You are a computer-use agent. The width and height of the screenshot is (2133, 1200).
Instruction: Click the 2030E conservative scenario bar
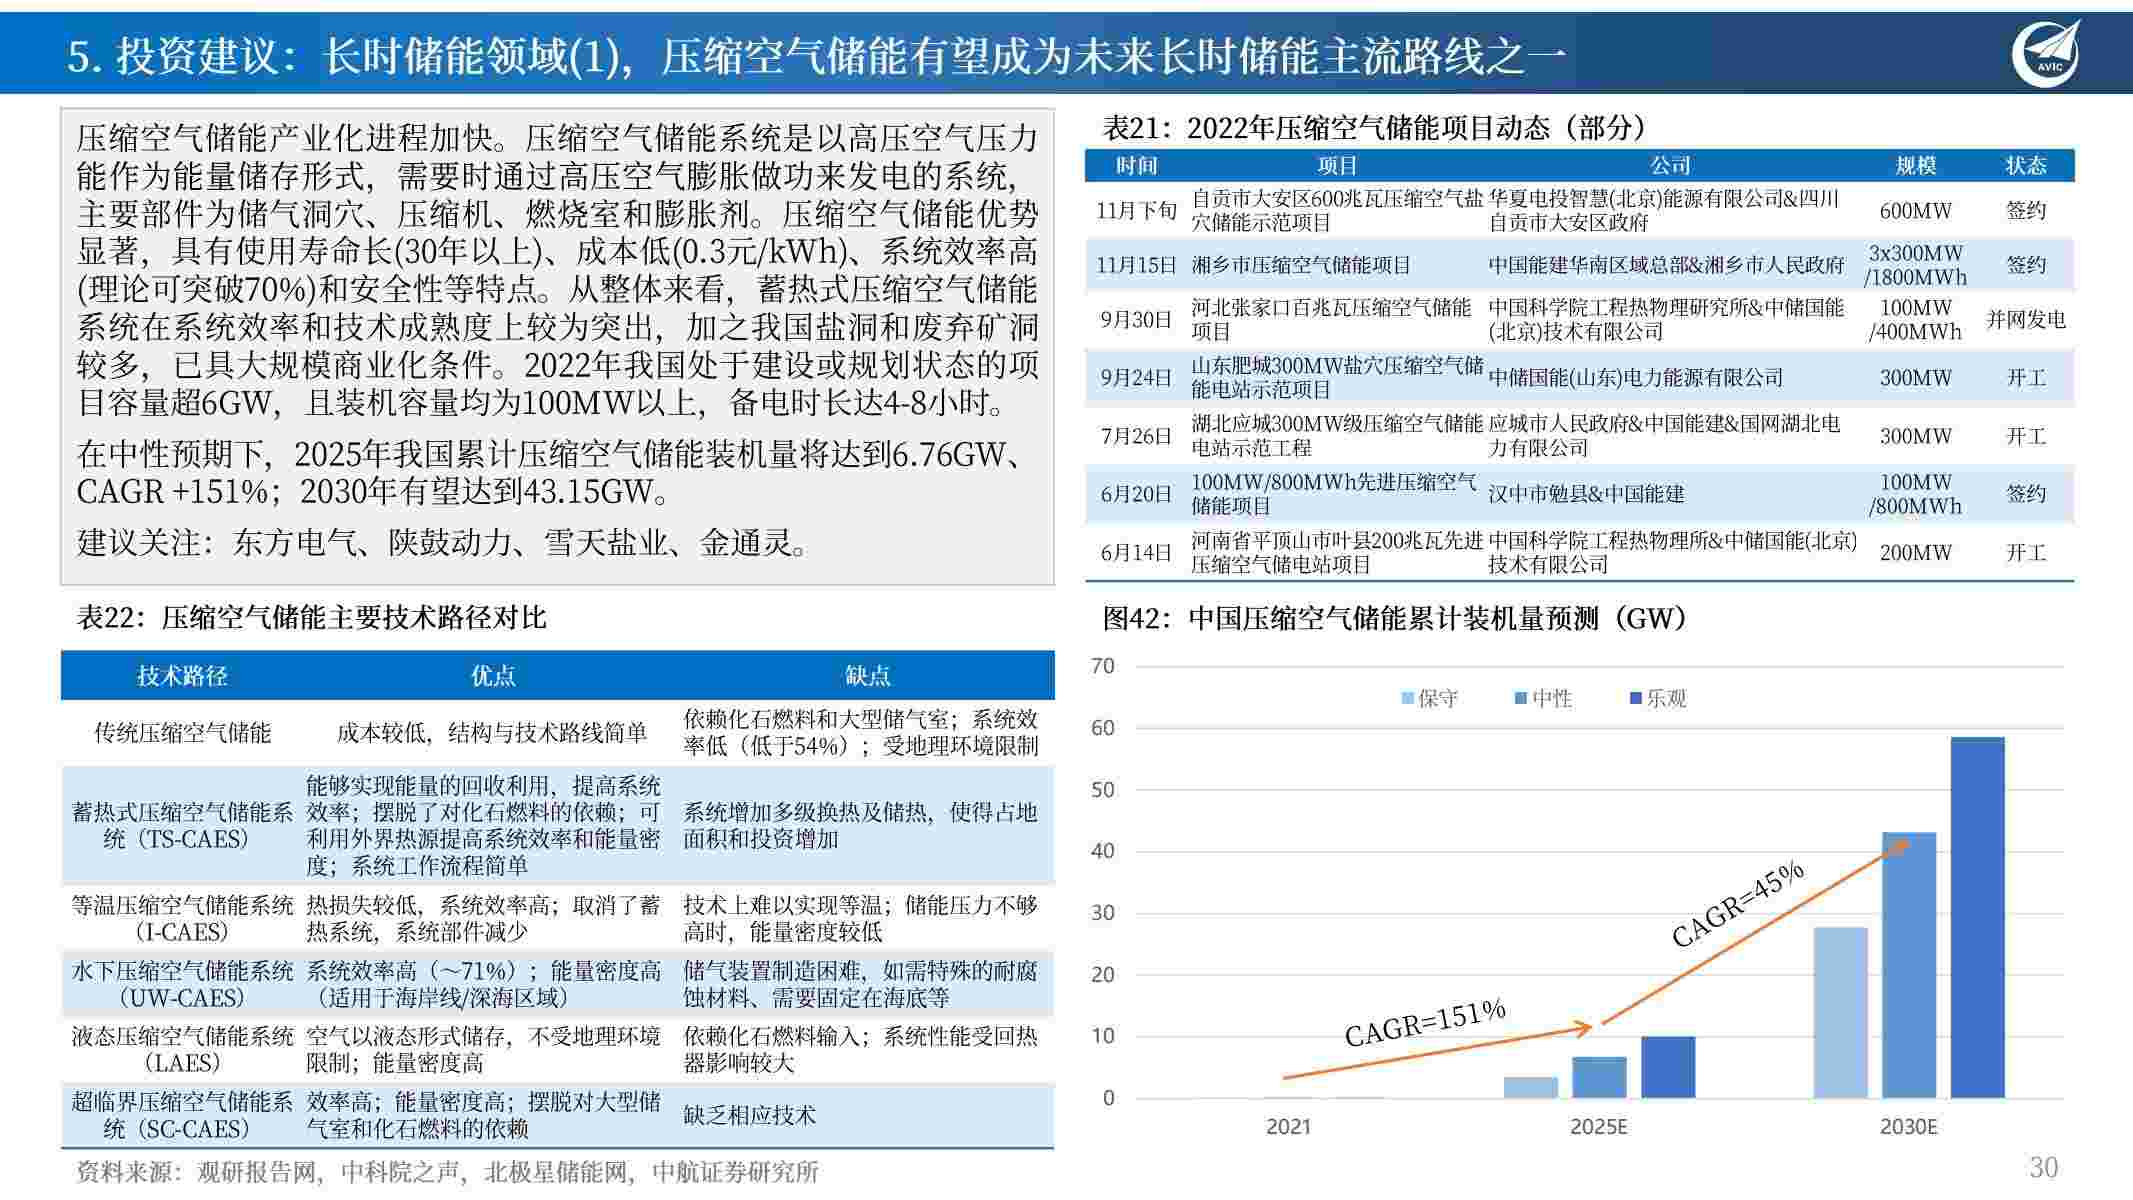tap(1840, 1013)
